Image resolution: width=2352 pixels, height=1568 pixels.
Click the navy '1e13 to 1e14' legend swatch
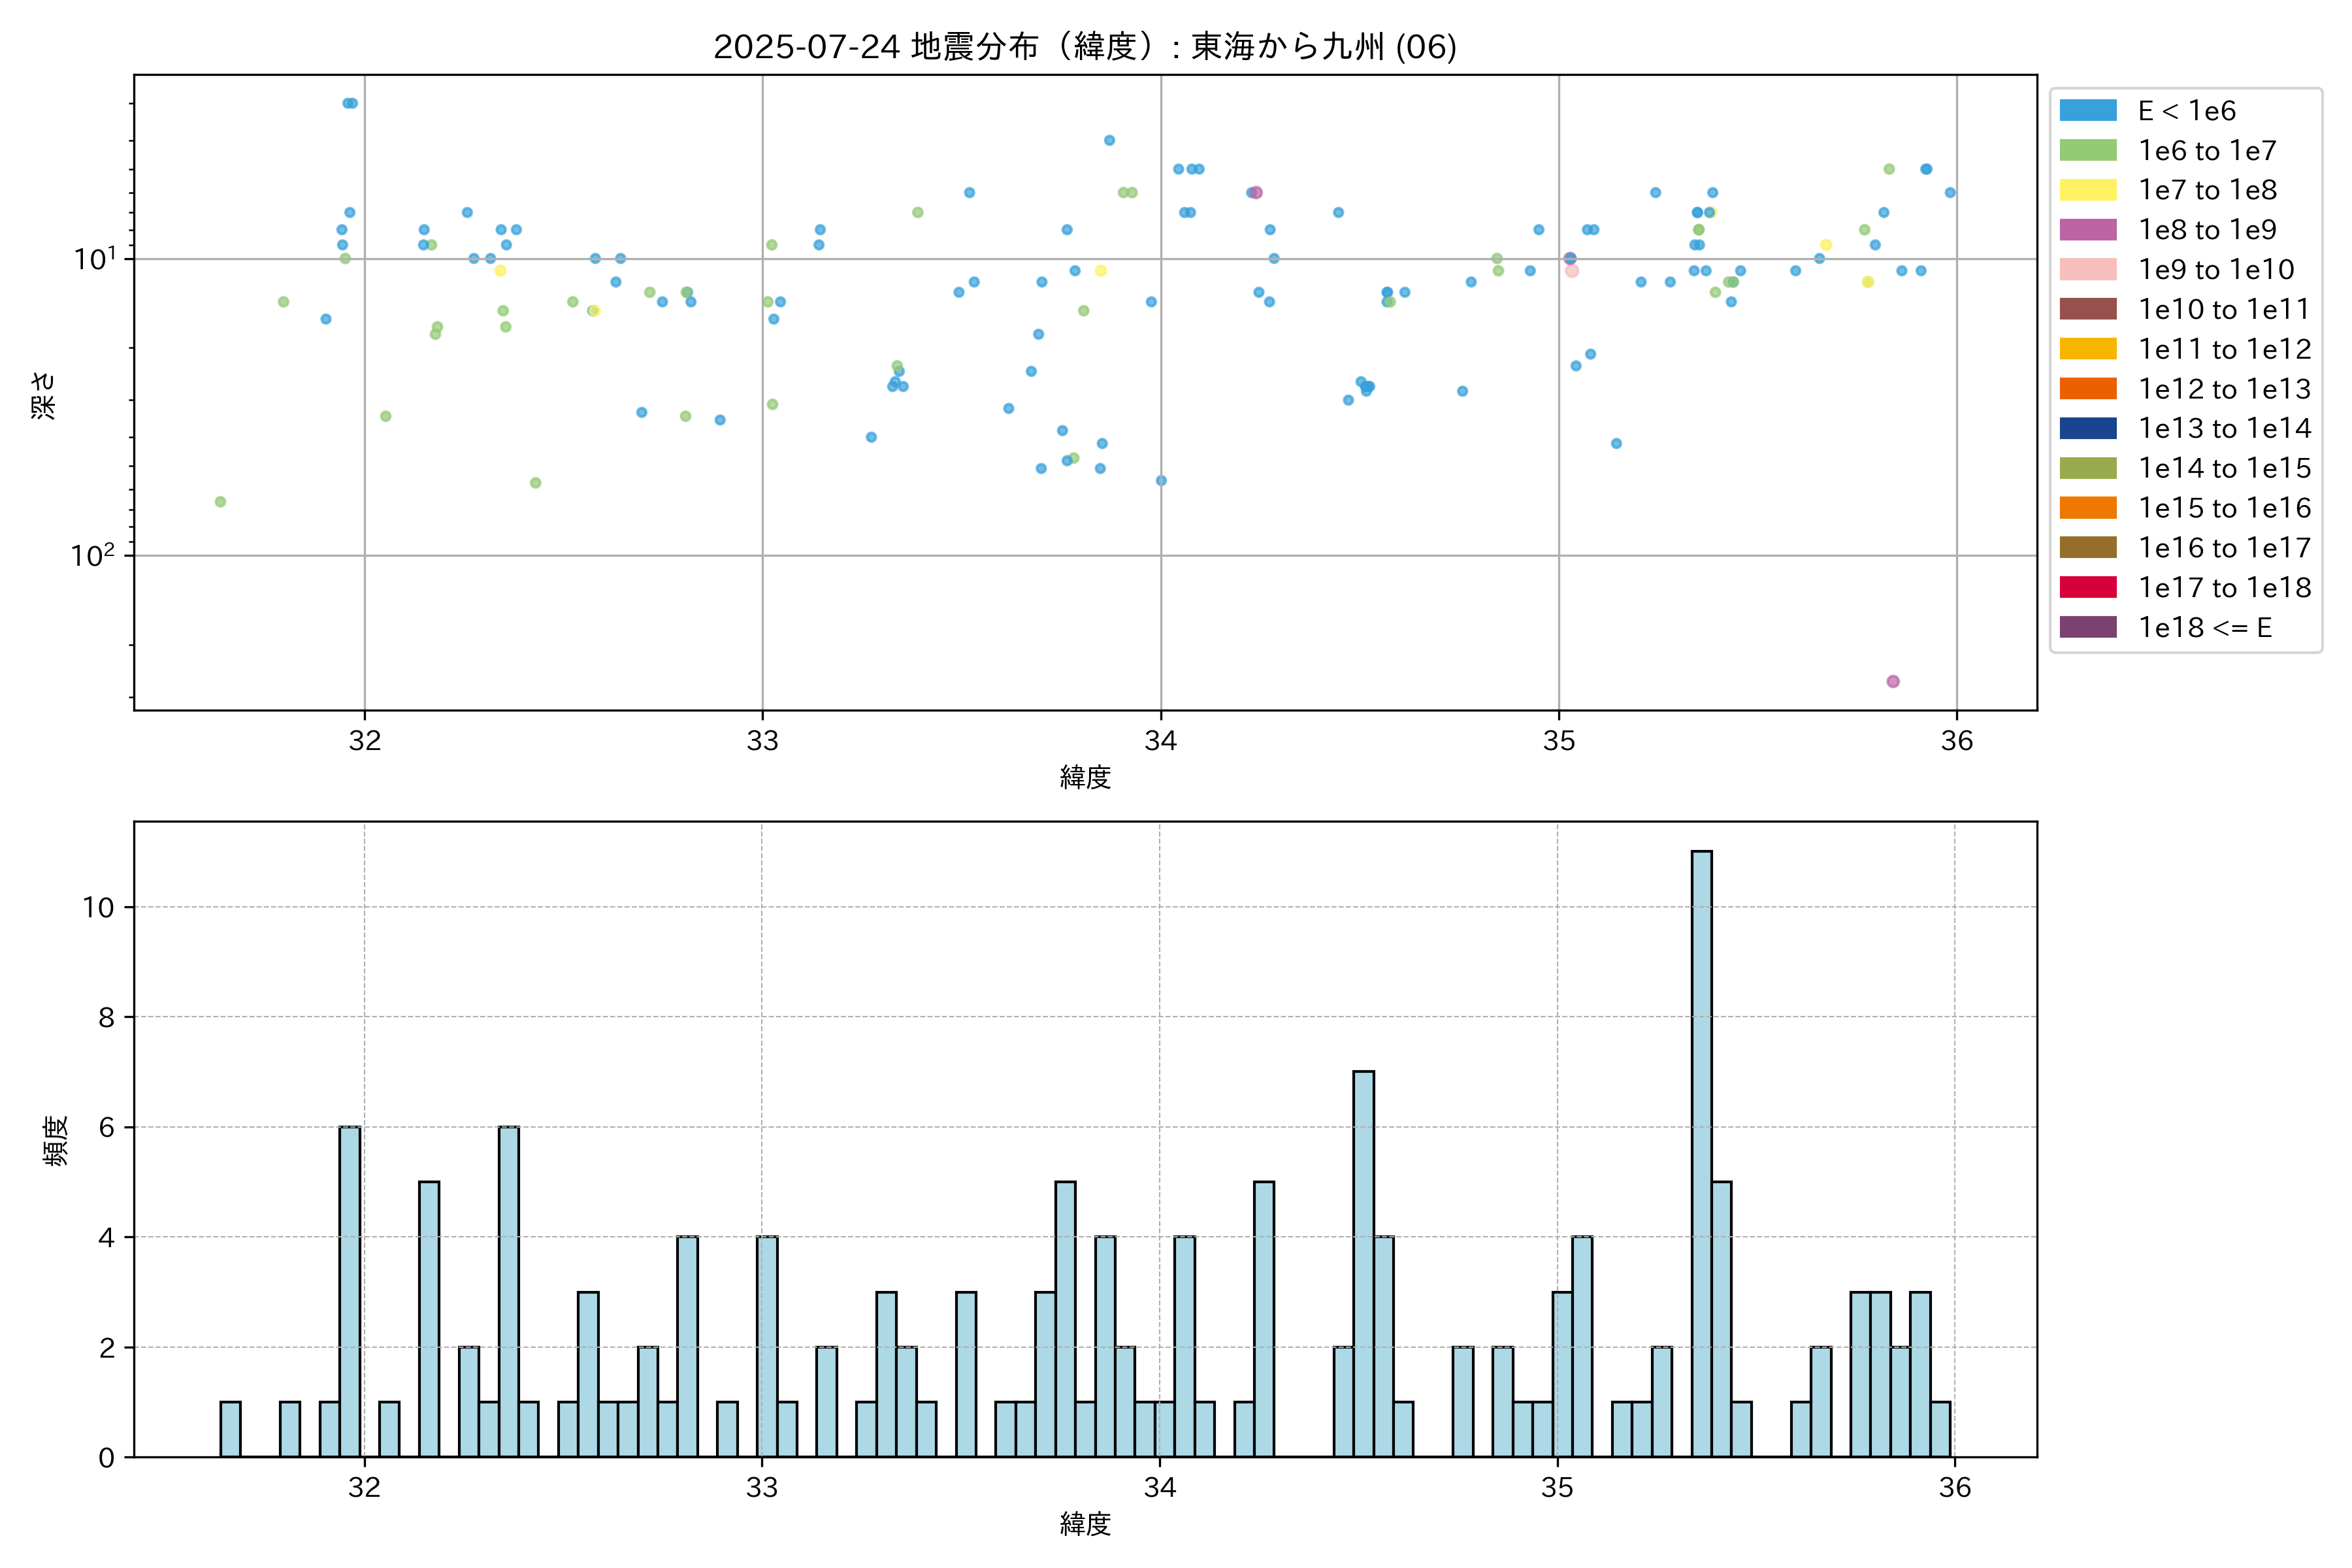pos(2087,429)
